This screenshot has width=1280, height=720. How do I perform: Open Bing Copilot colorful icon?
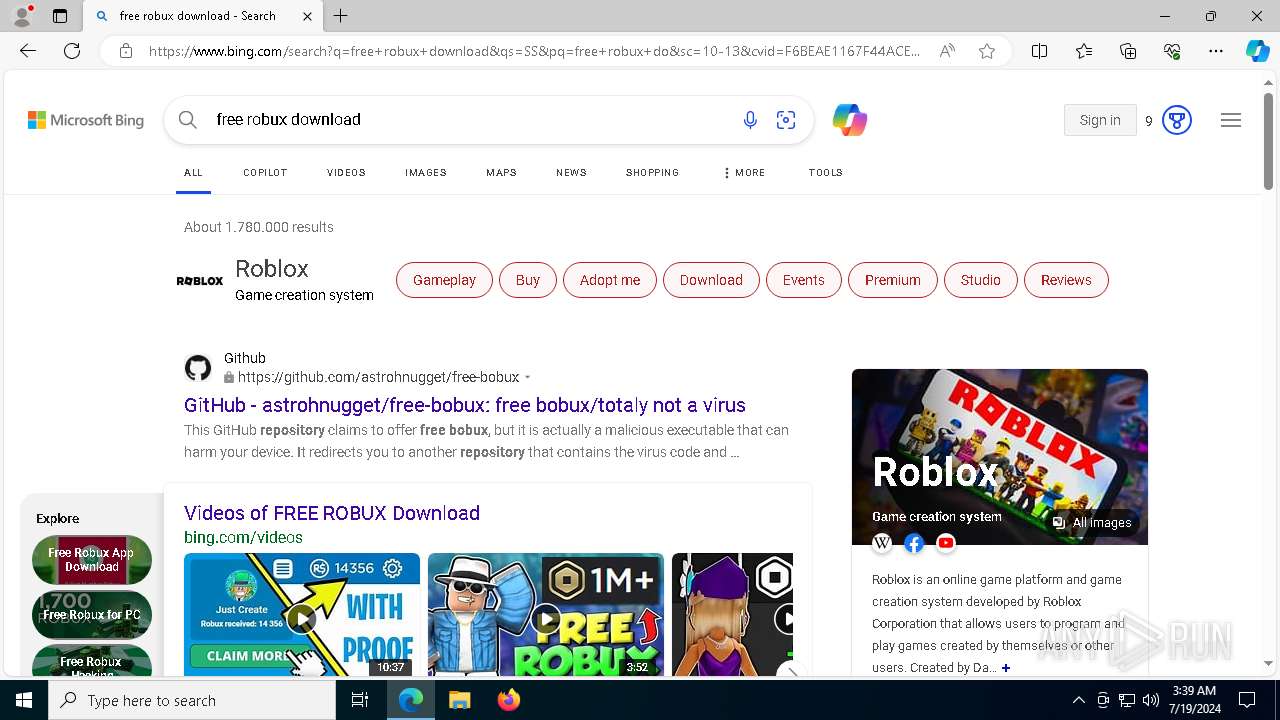pyautogui.click(x=850, y=120)
